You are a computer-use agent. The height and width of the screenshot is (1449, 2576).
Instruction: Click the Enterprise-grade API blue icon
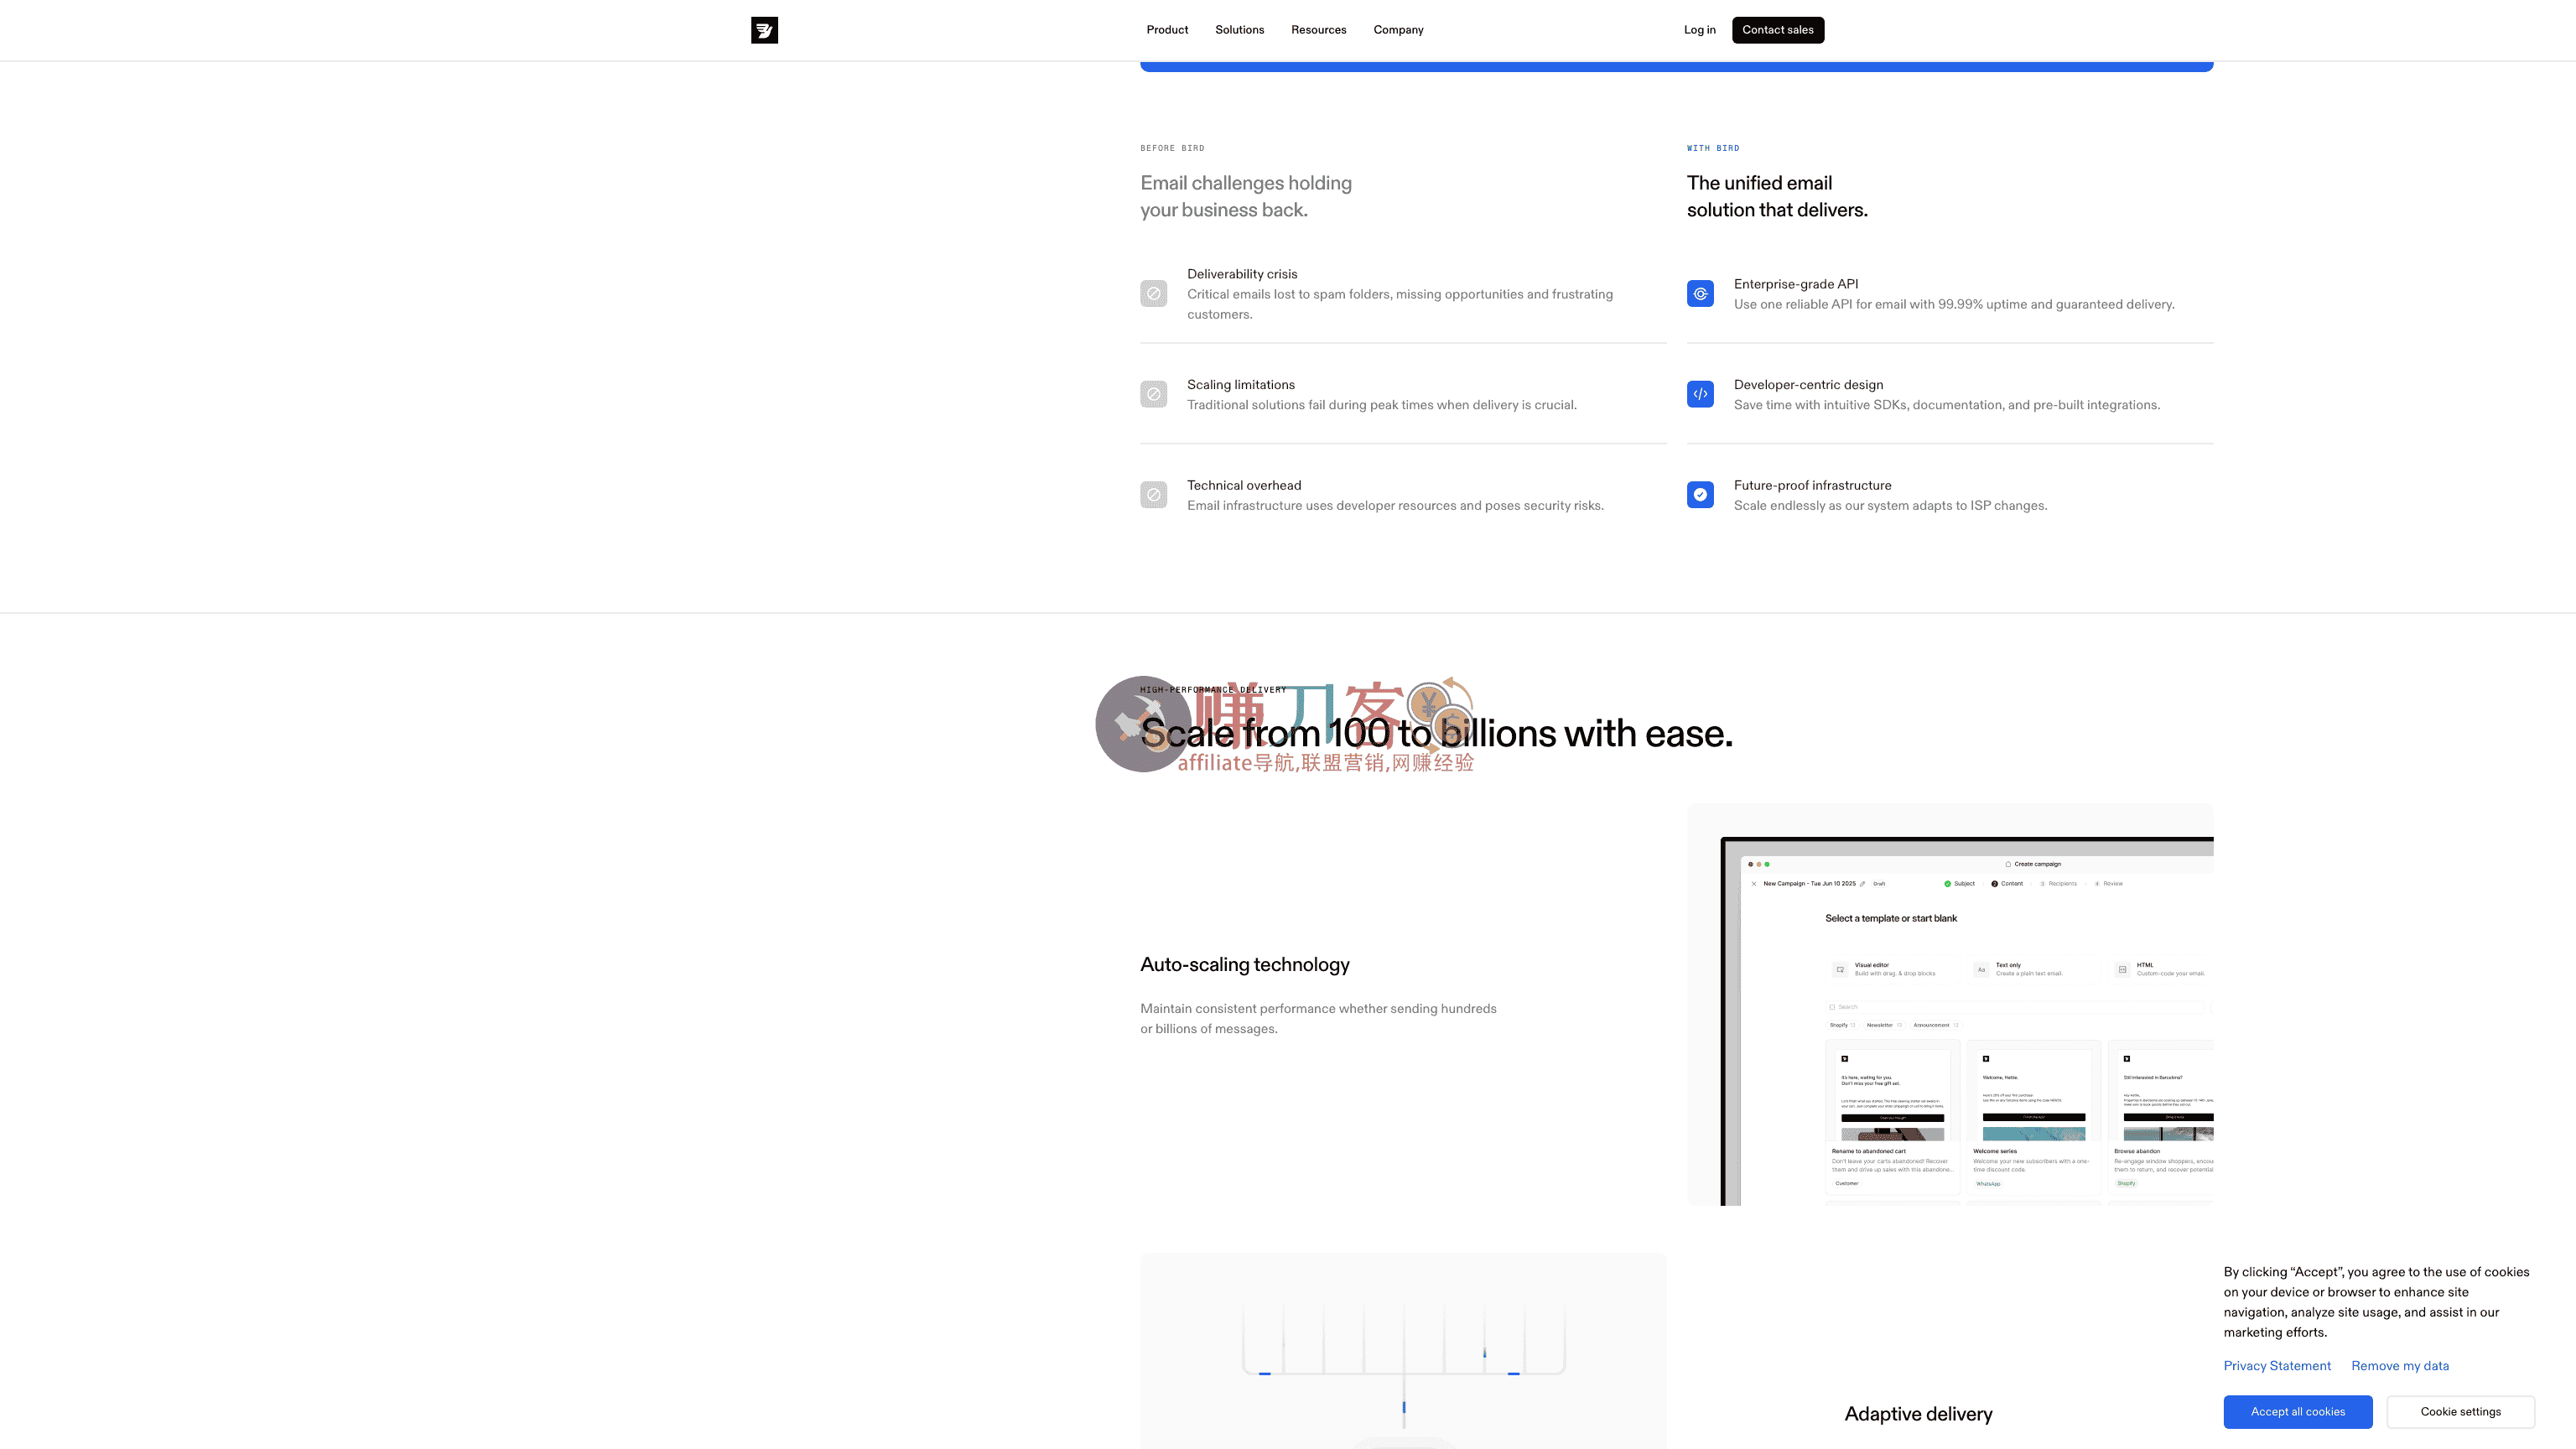[x=1700, y=294]
